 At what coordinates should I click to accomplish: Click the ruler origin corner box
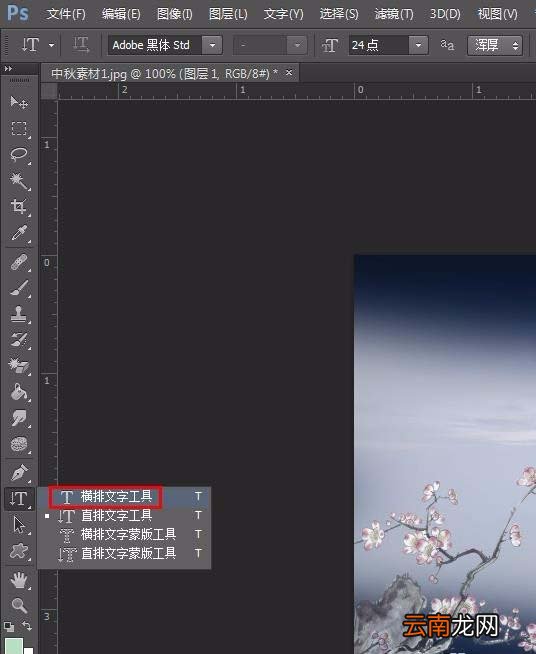pyautogui.click(x=49, y=91)
